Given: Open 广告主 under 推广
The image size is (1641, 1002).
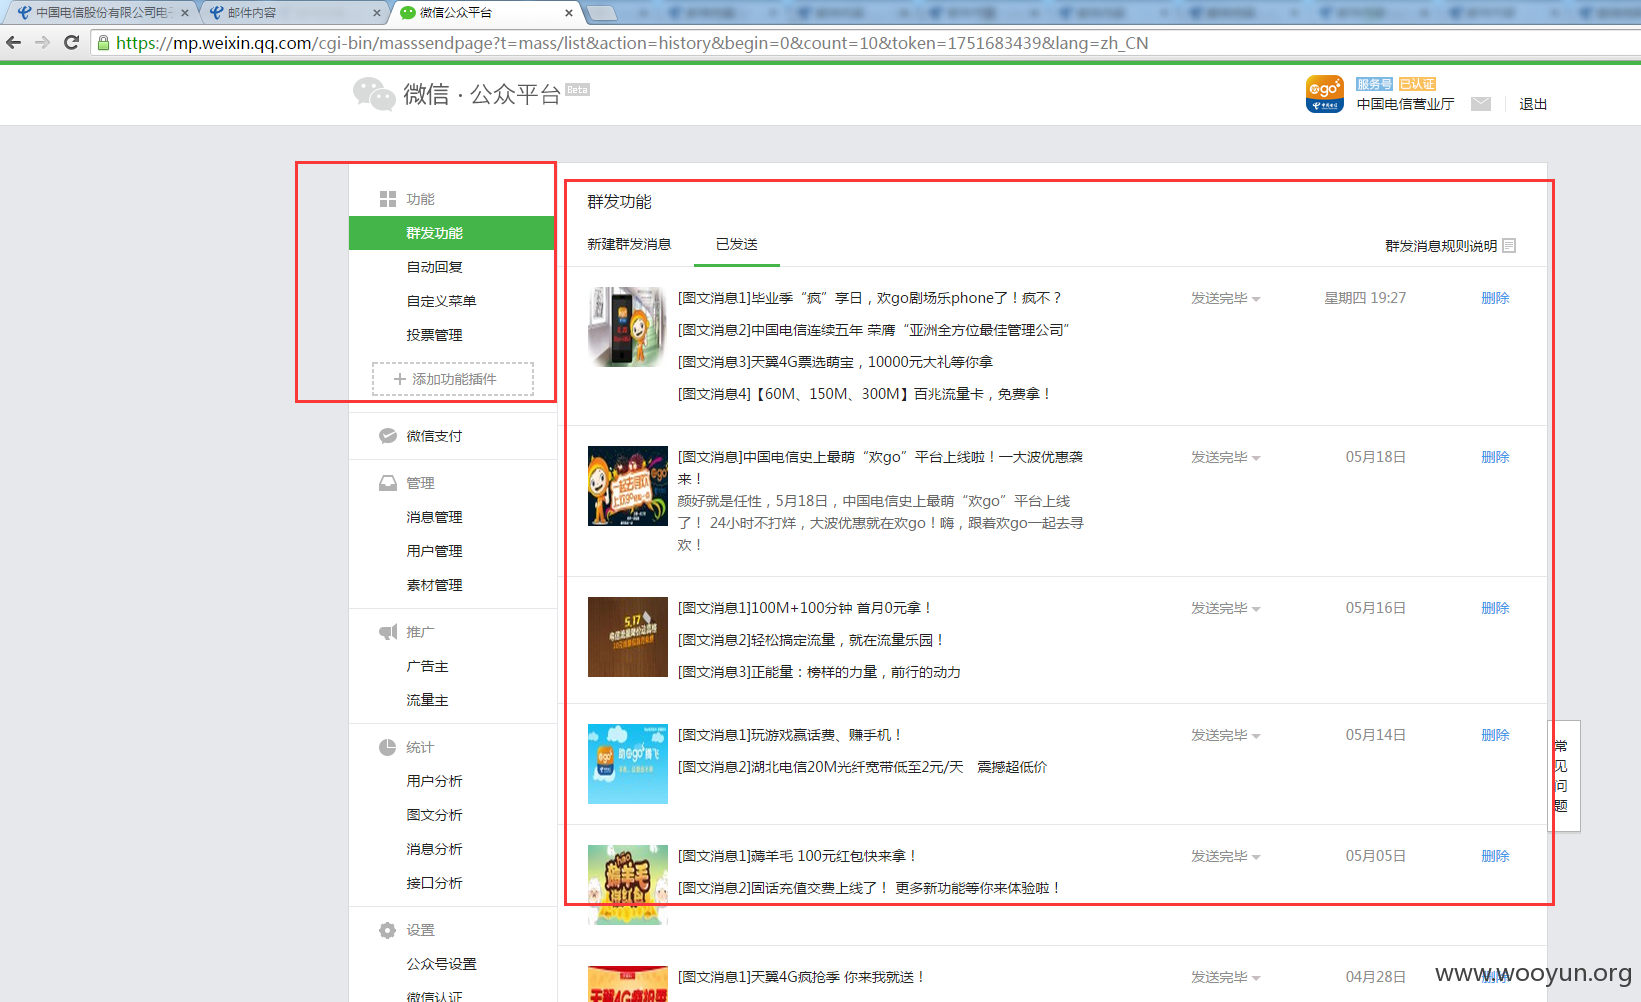Looking at the screenshot, I should [x=427, y=666].
